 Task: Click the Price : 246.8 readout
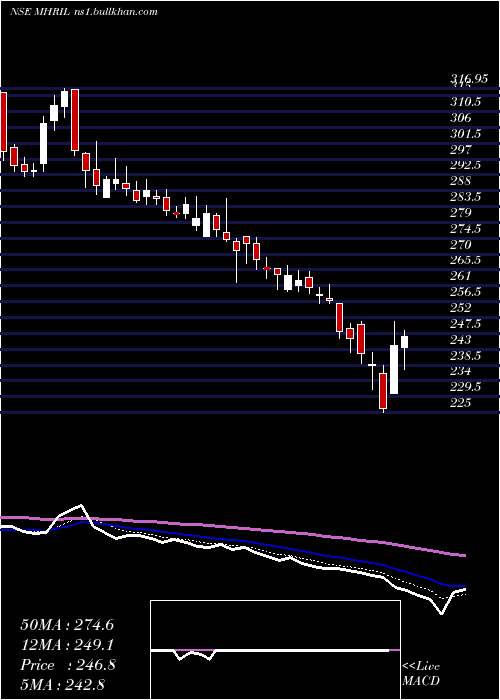[x=68, y=665]
